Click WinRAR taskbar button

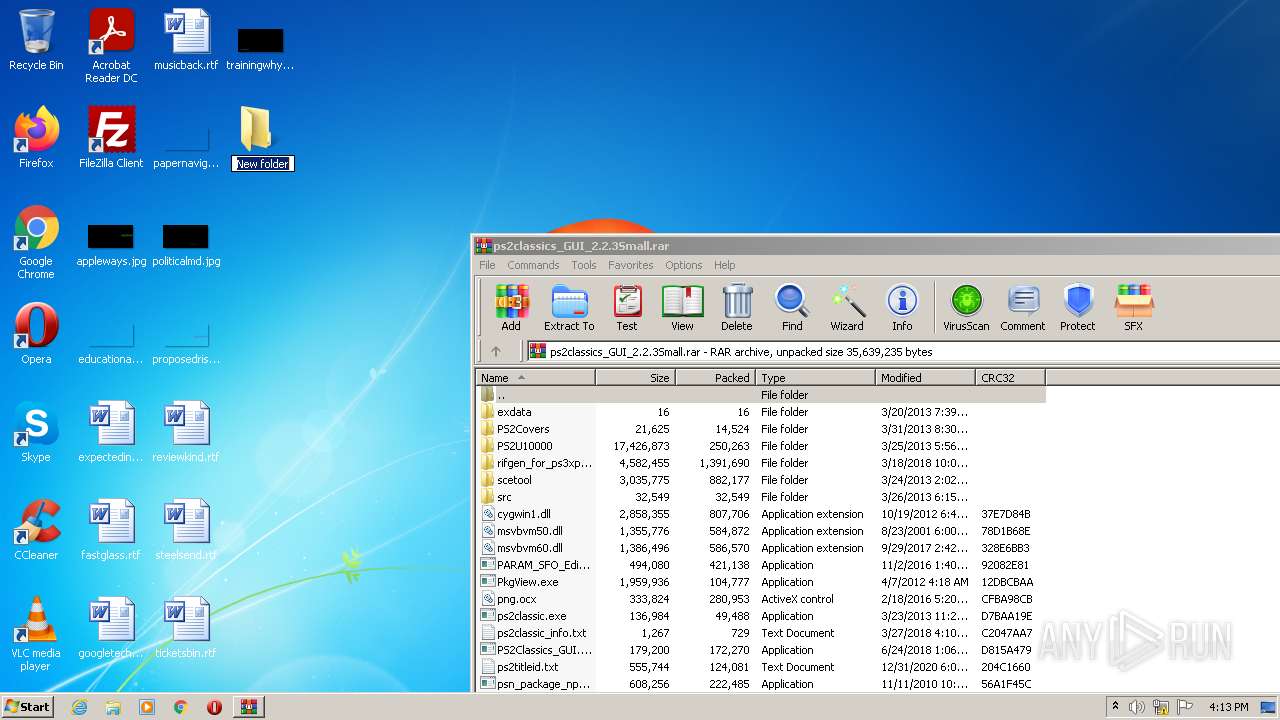(x=249, y=707)
